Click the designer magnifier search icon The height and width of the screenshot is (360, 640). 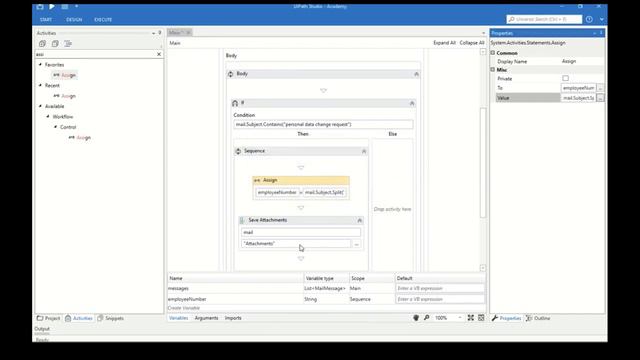pyautogui.click(x=427, y=318)
